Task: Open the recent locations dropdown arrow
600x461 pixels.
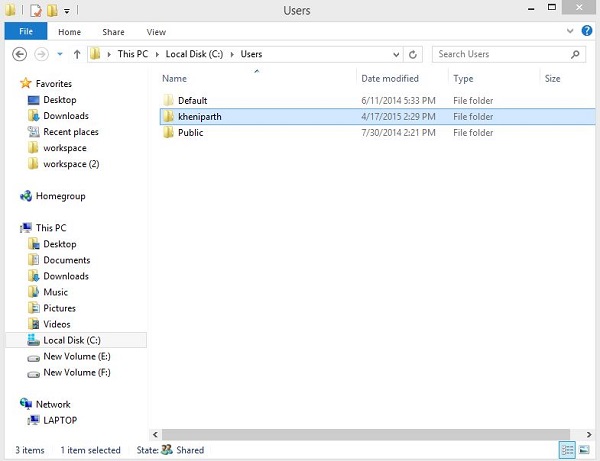Action: point(60,54)
